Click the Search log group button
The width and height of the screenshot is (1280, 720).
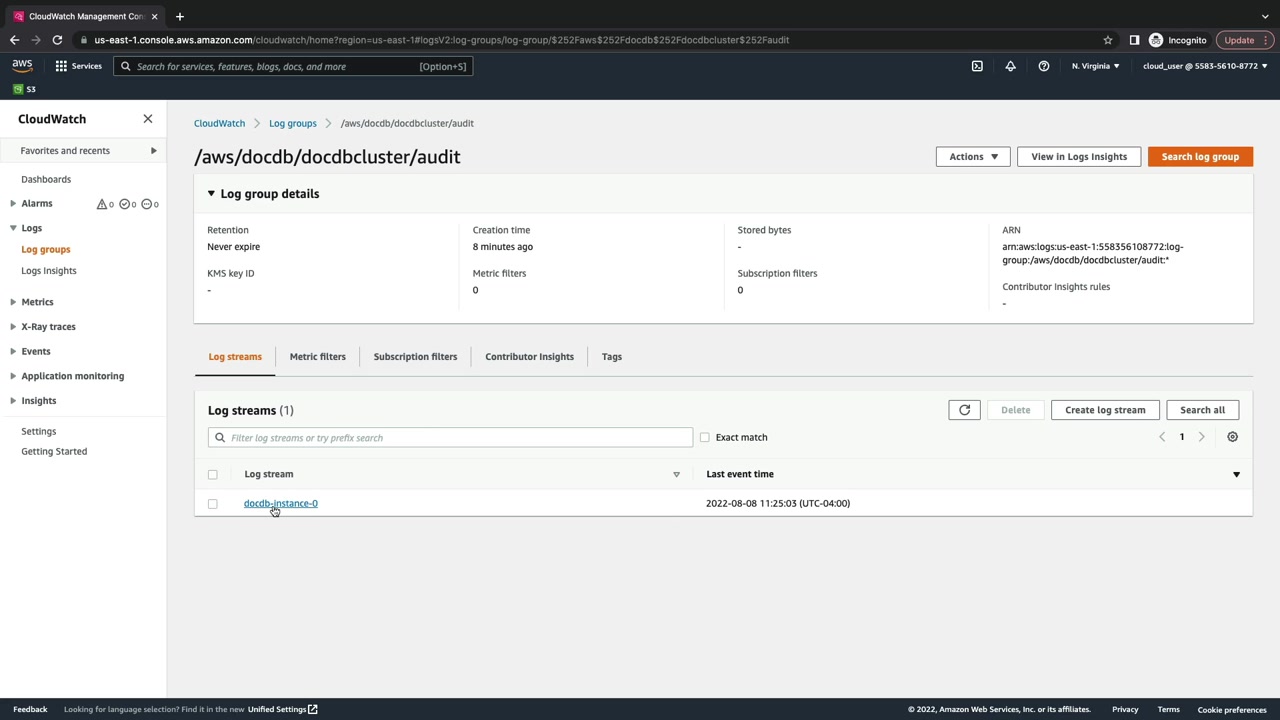[x=1199, y=157]
